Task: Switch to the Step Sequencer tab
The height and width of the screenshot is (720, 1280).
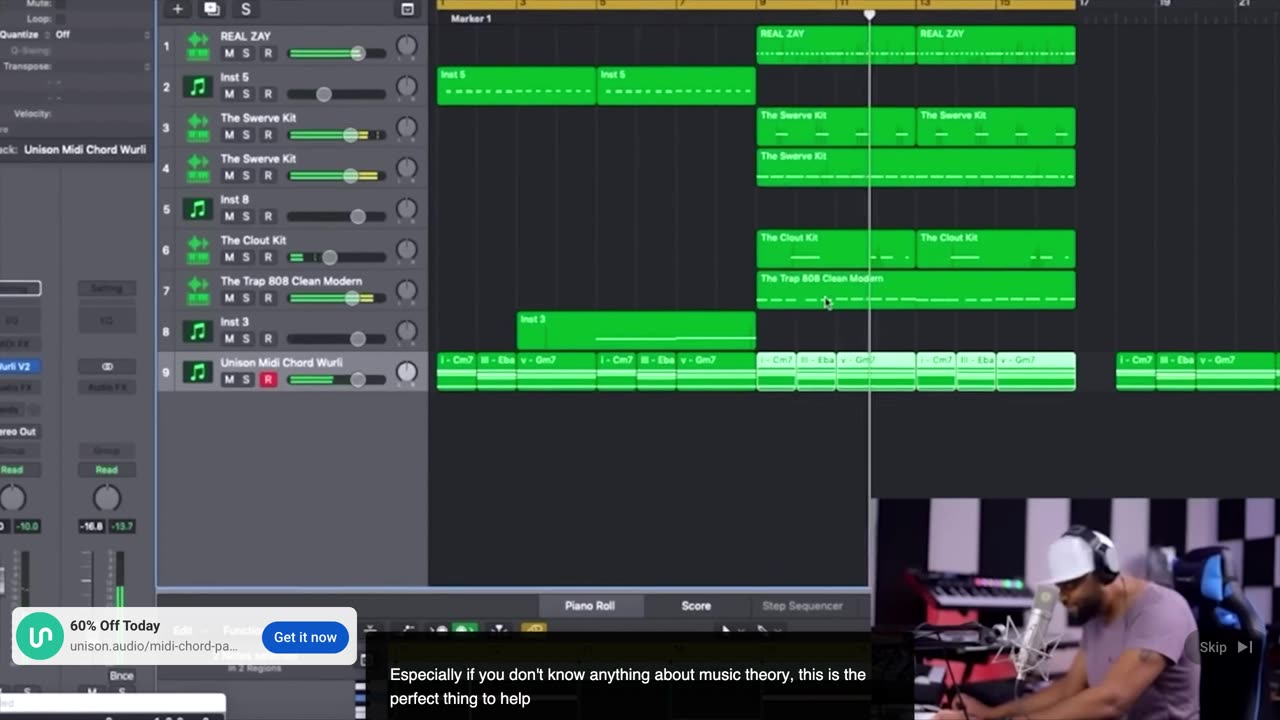Action: coord(802,606)
